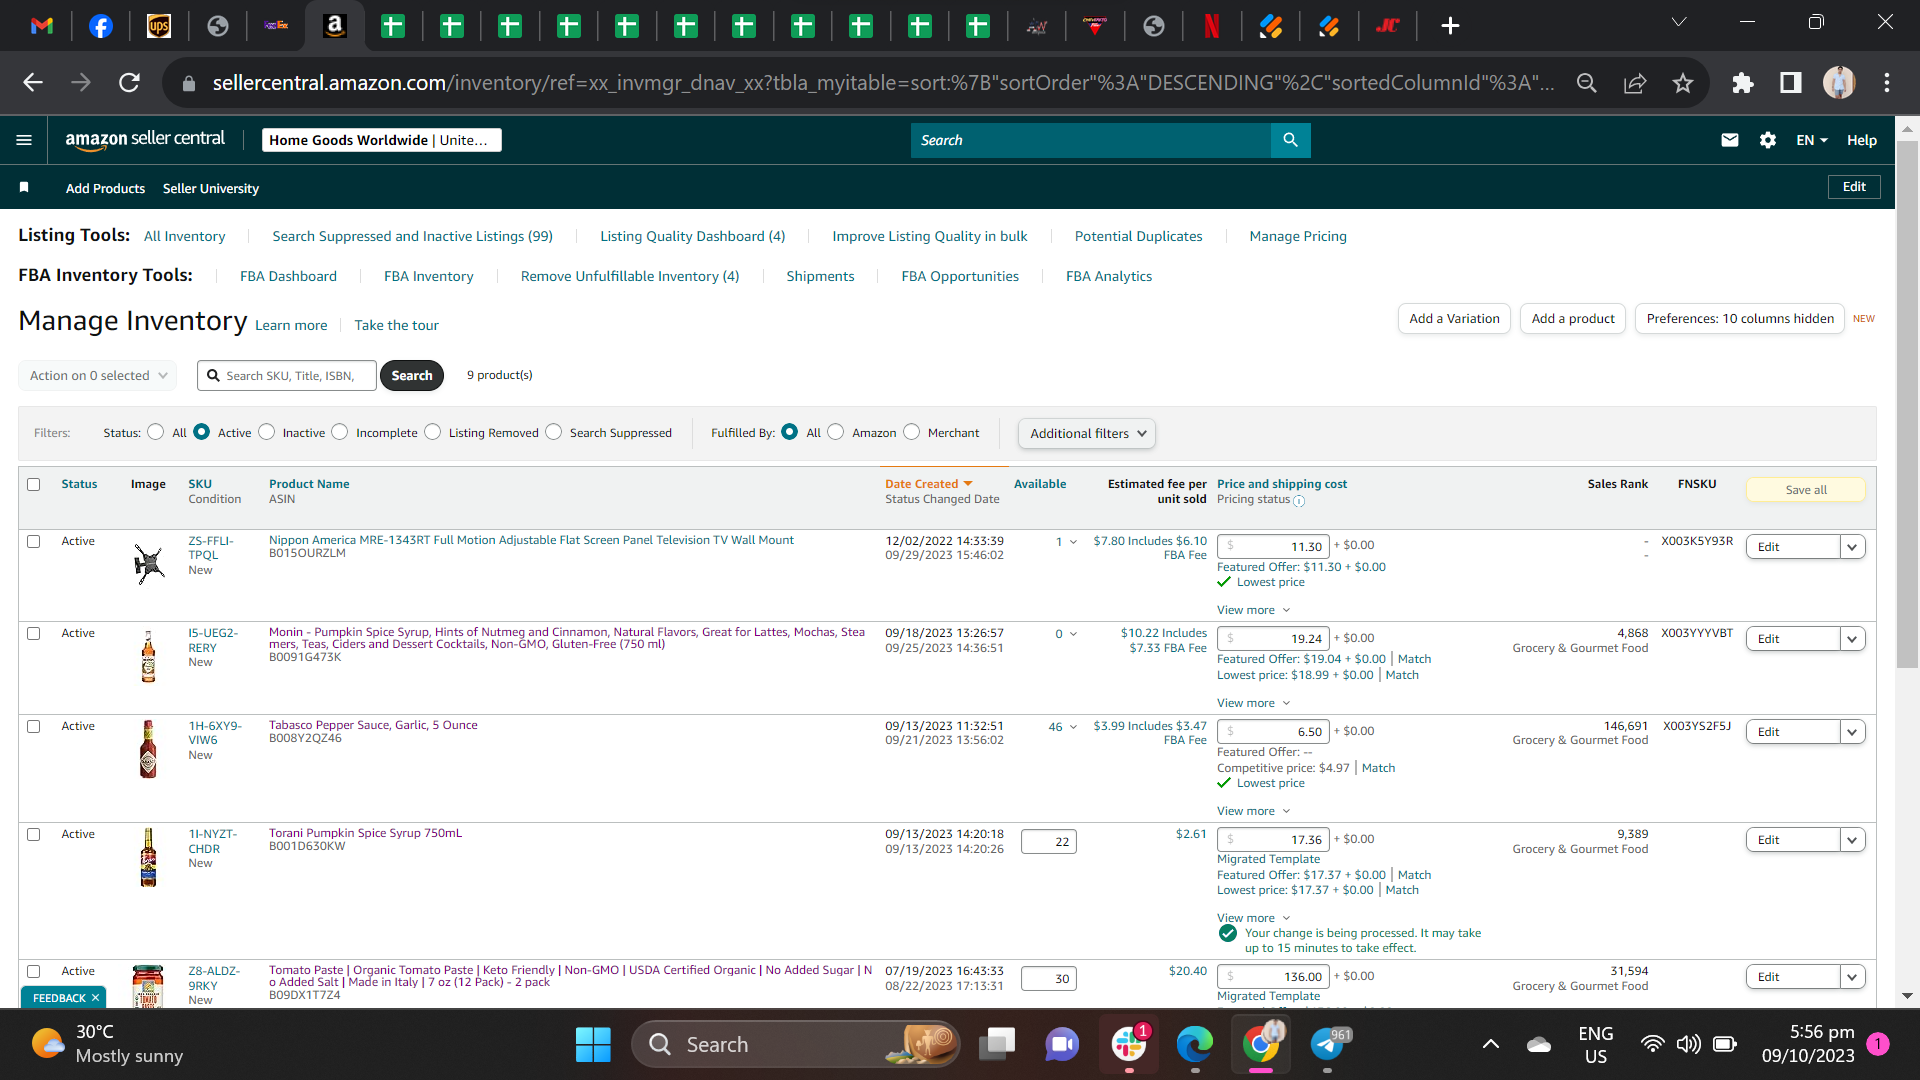Viewport: 1920px width, 1080px height.
Task: Open Telegram from the taskbar
Action: click(1327, 1045)
